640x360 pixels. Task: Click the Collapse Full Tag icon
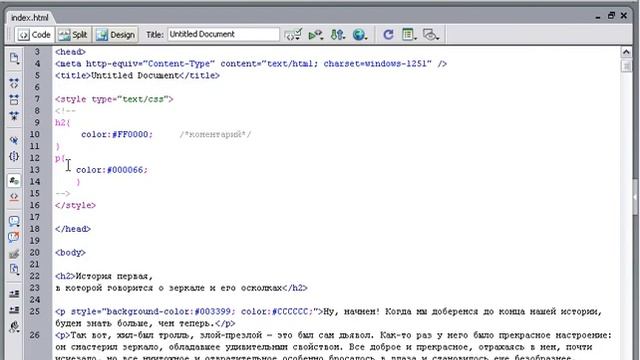click(14, 83)
